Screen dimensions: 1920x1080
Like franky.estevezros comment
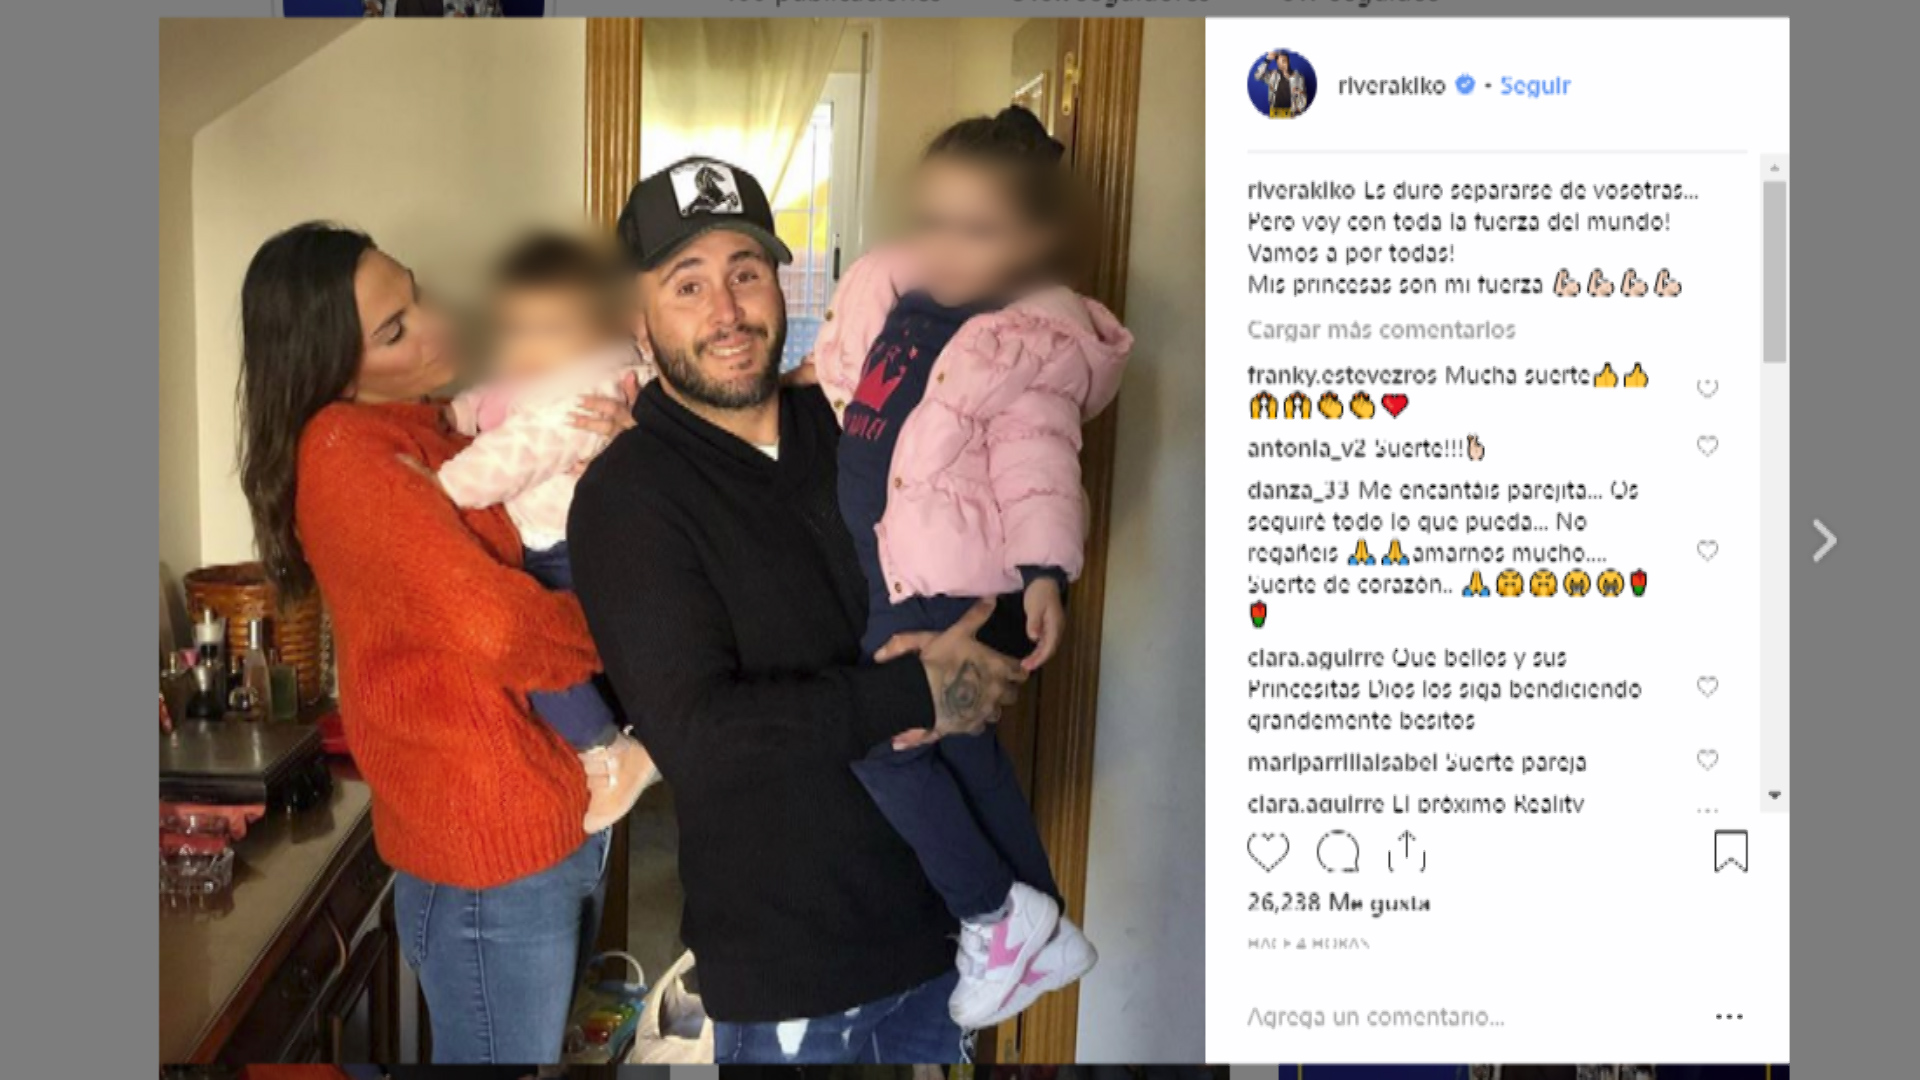pyautogui.click(x=1707, y=387)
